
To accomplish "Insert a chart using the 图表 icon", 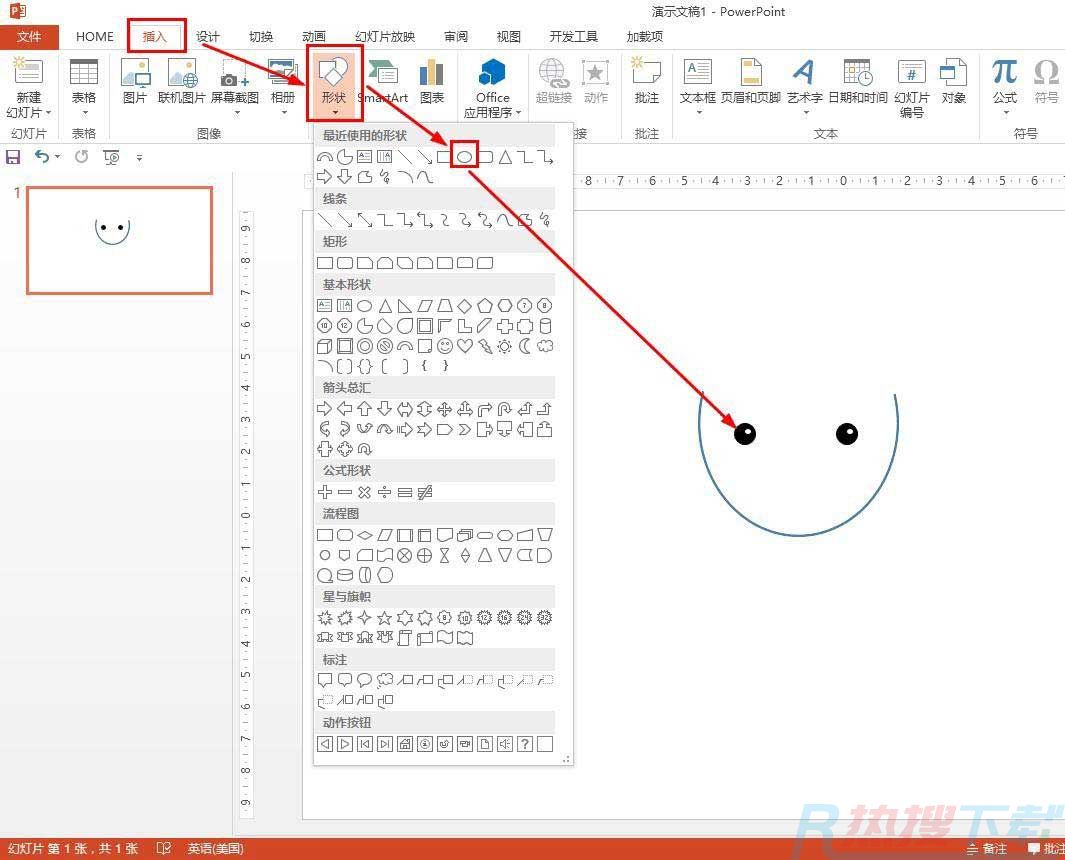I will [432, 80].
